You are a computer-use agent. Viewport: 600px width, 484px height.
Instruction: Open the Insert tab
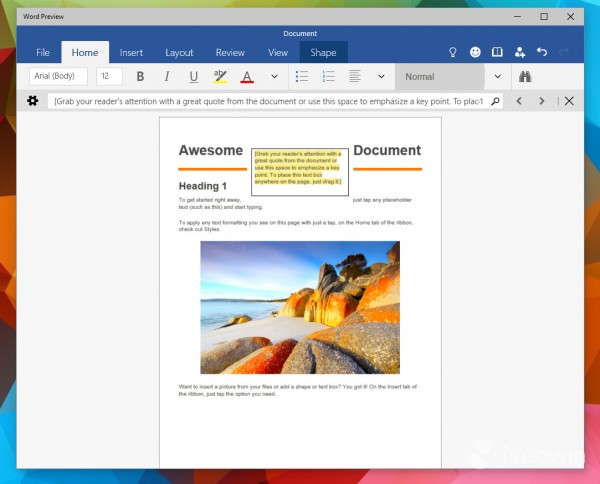pos(131,52)
